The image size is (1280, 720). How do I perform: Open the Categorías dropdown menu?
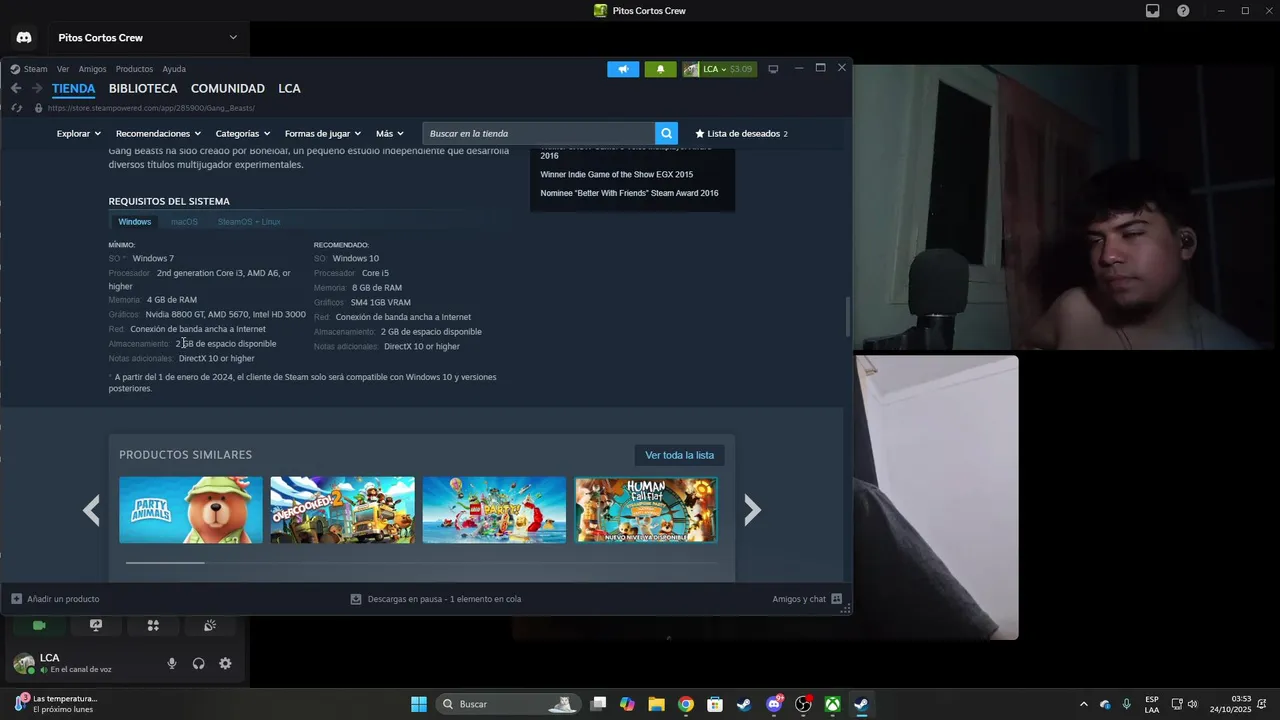click(x=243, y=133)
